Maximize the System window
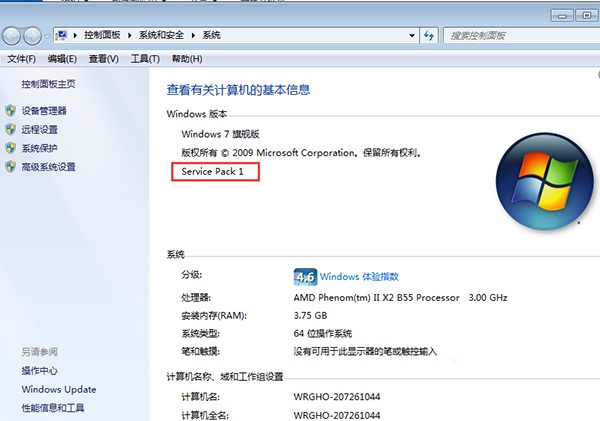This screenshot has height=421, width=600. [586, 16]
